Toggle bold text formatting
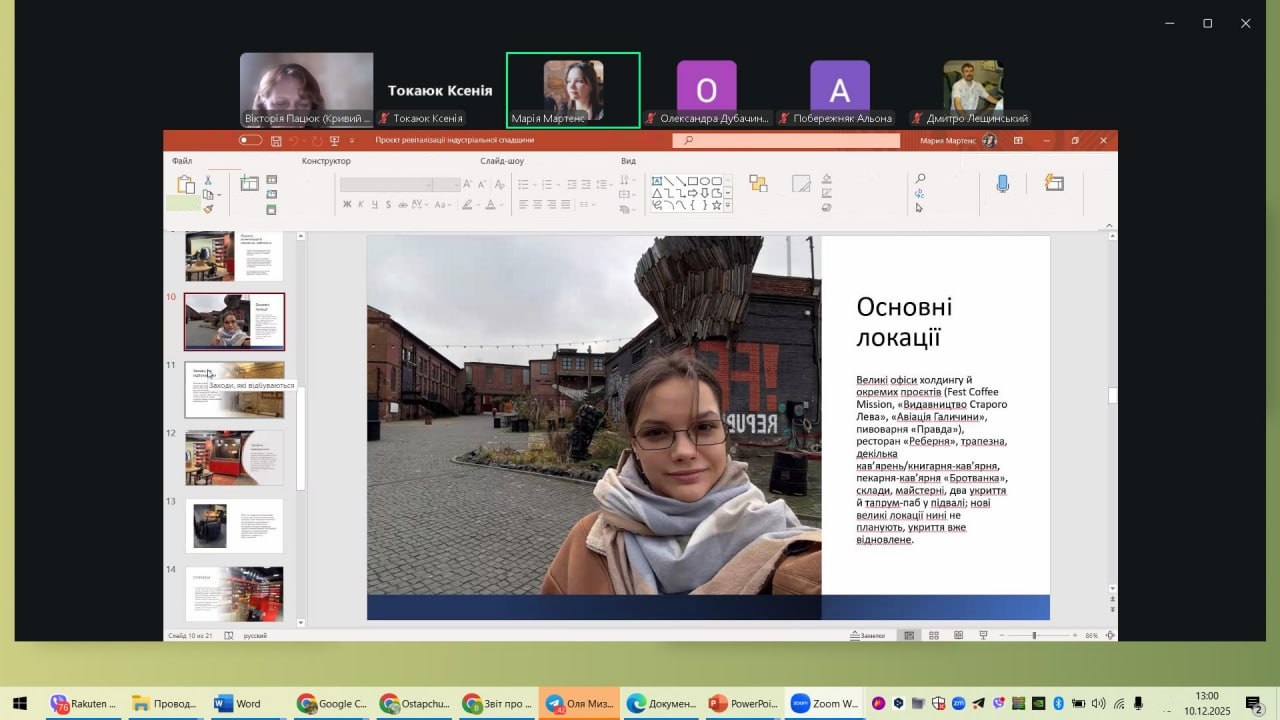Image resolution: width=1280 pixels, height=720 pixels. pos(347,205)
